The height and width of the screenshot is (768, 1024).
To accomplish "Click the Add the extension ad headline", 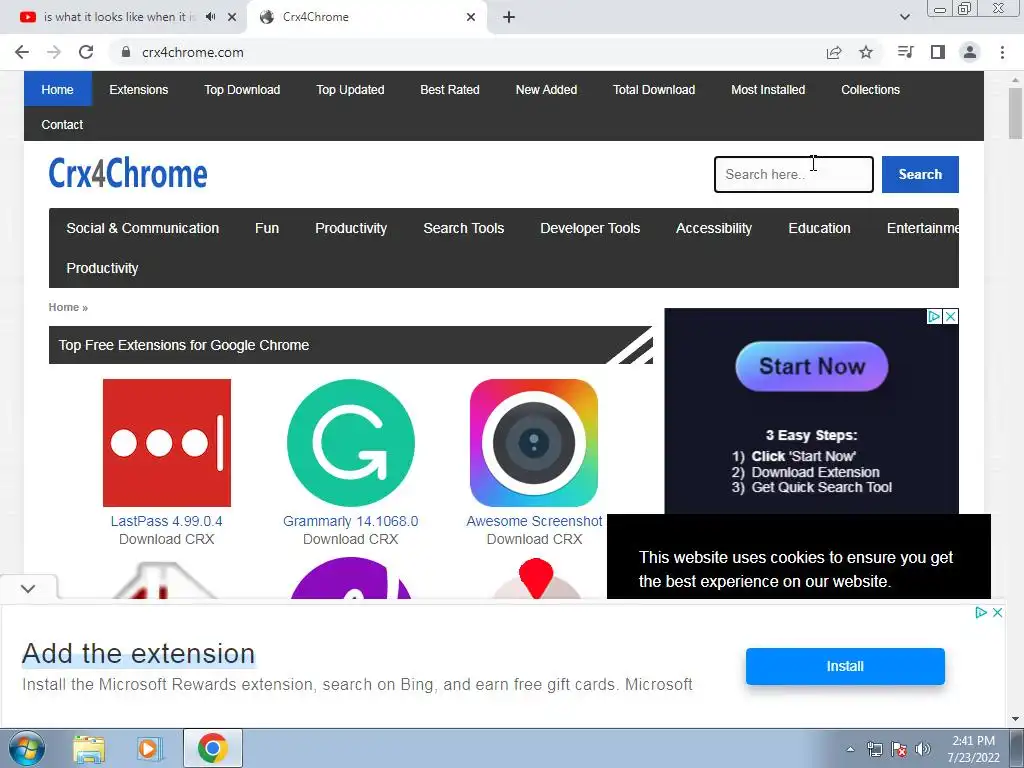I will point(138,654).
